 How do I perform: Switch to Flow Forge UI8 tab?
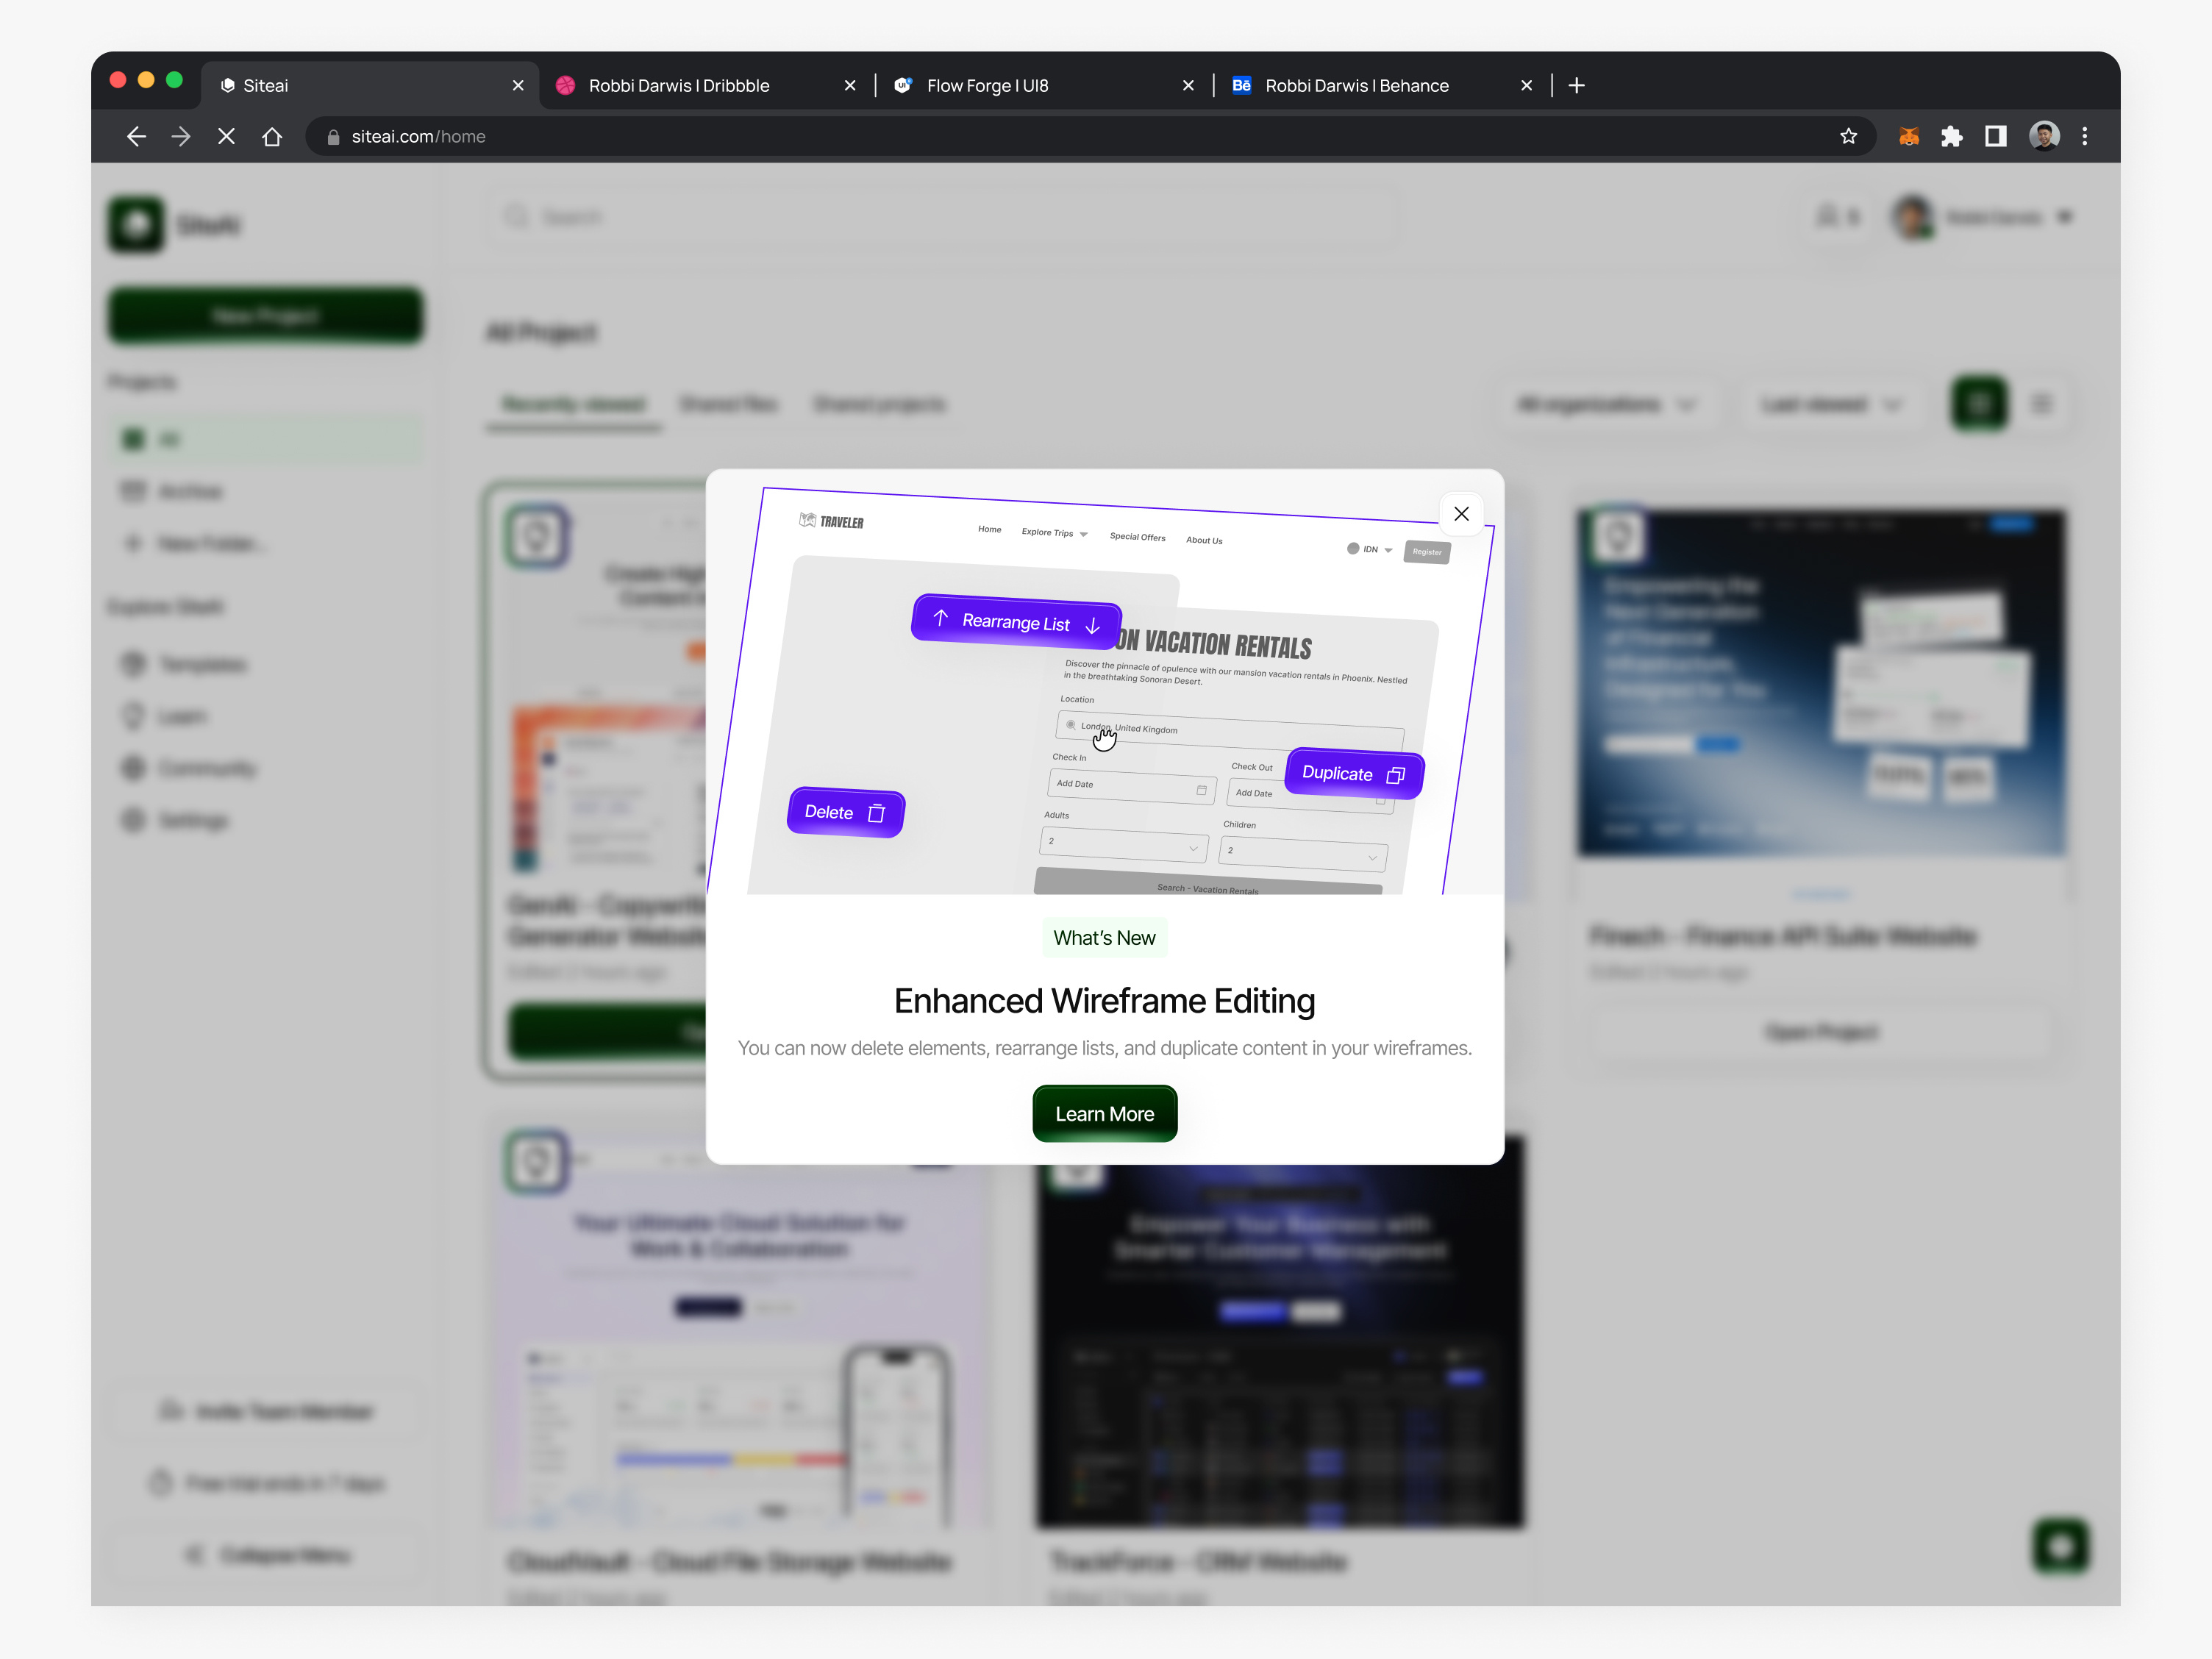pos(987,86)
